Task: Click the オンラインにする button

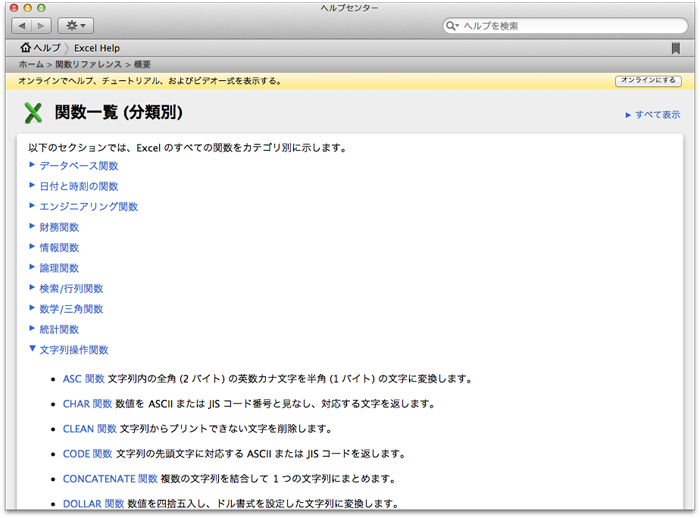Action: pos(648,80)
